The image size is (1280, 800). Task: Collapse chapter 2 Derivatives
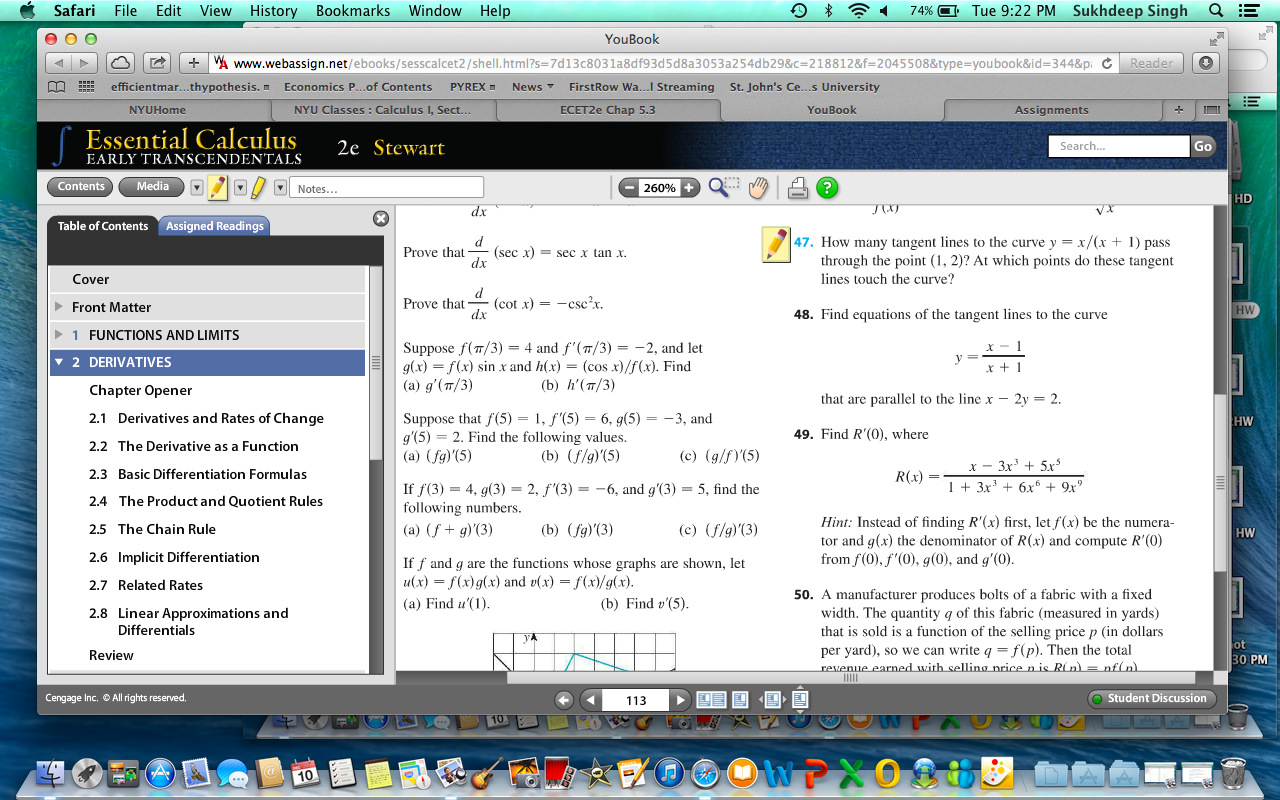click(x=59, y=362)
